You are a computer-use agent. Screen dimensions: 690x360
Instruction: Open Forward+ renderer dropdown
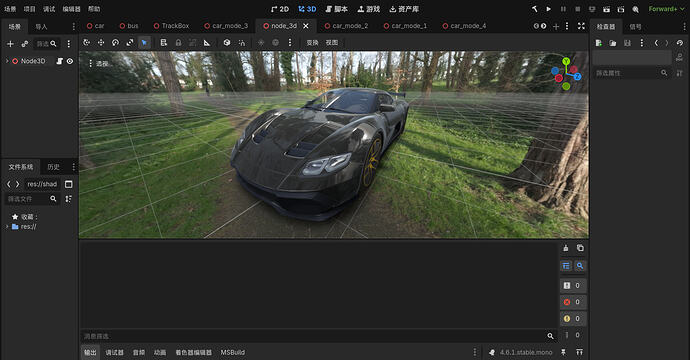point(666,9)
